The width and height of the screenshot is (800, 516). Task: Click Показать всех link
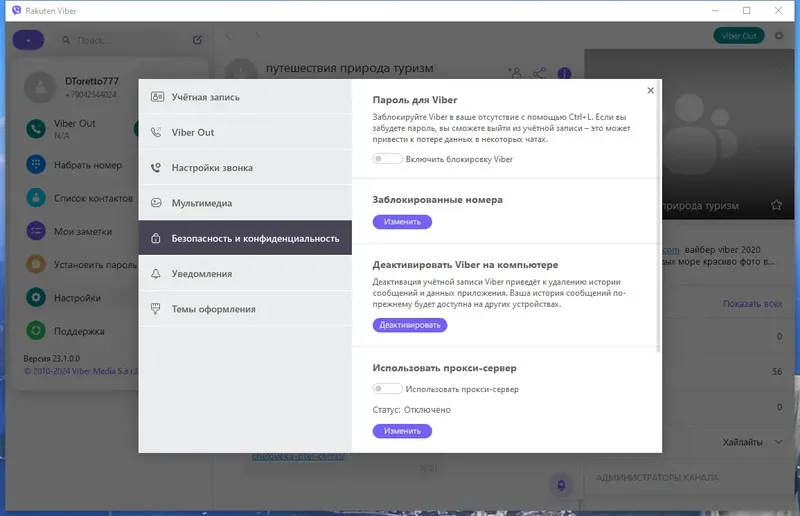[x=752, y=304]
